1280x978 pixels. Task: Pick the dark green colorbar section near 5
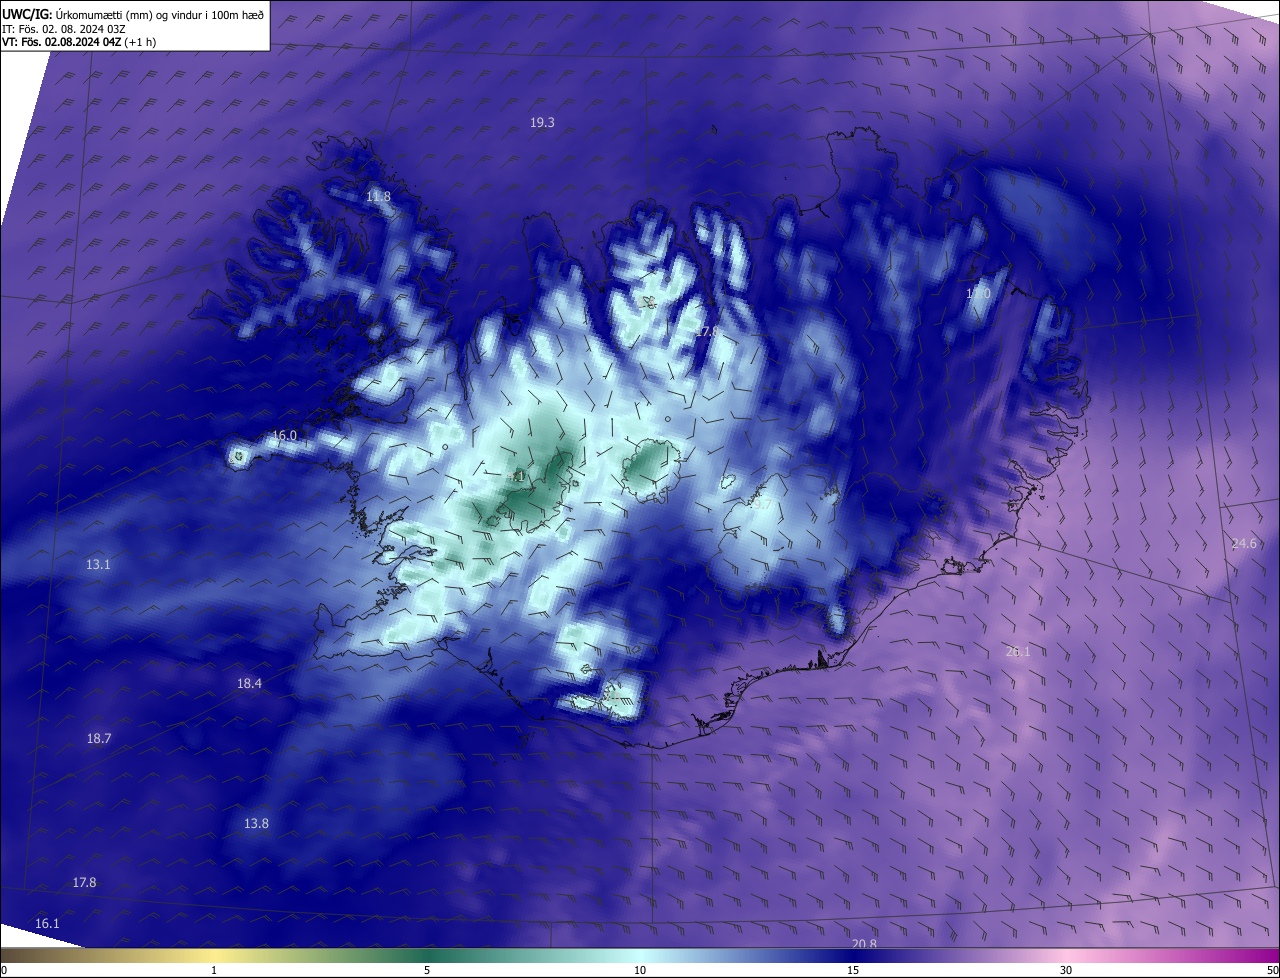(x=427, y=956)
